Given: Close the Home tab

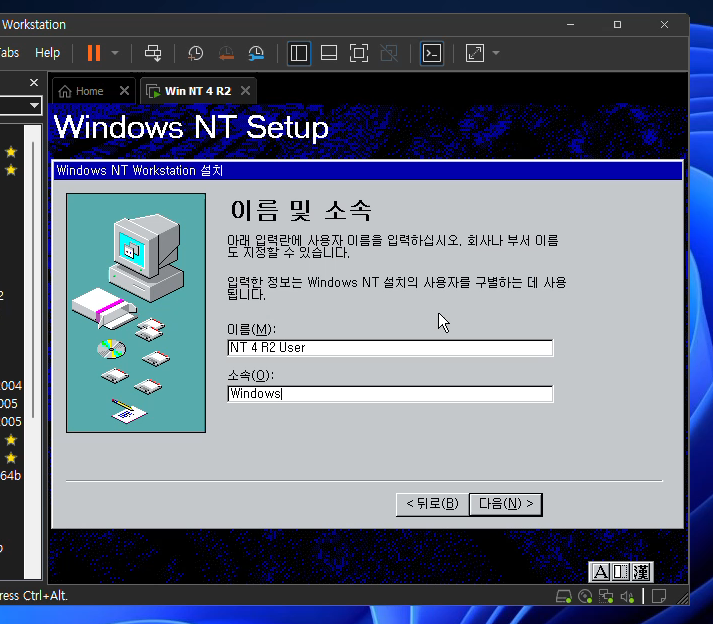Looking at the screenshot, I should tap(124, 91).
